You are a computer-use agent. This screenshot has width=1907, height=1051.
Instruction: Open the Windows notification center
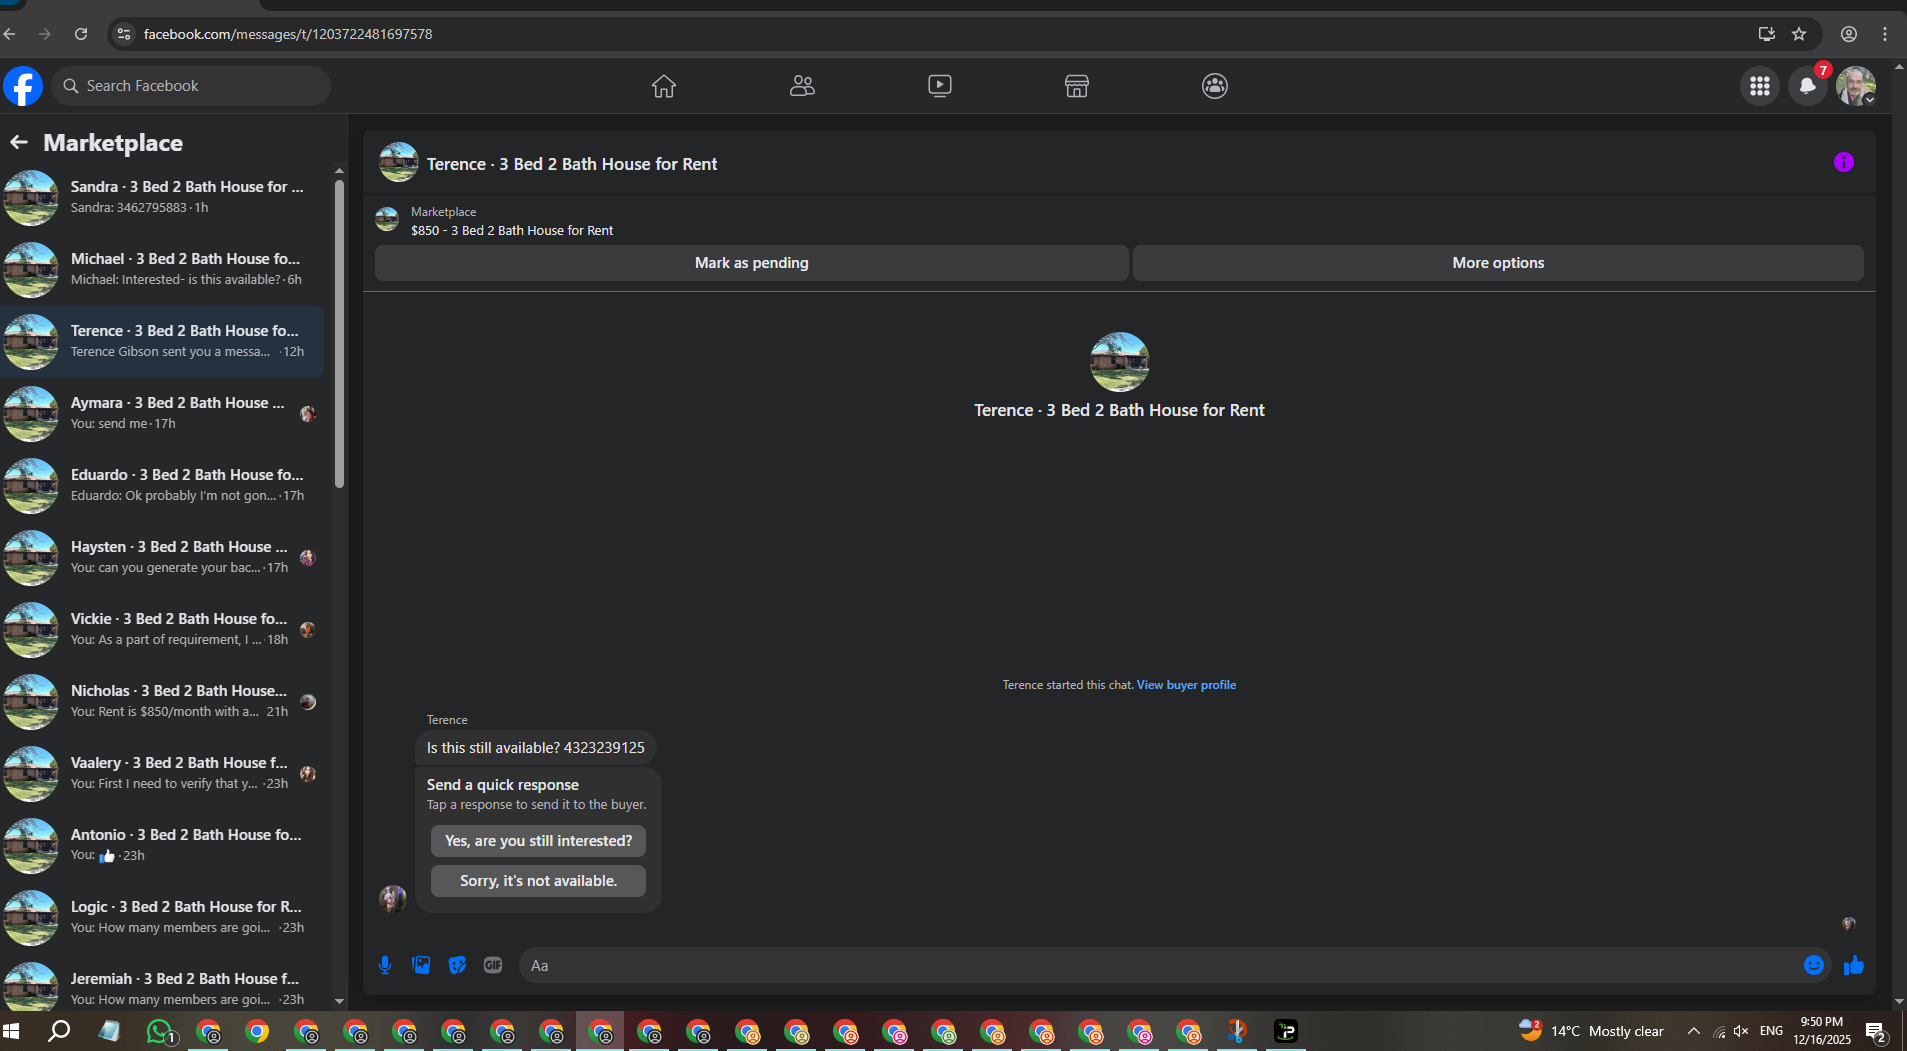coord(1877,1031)
